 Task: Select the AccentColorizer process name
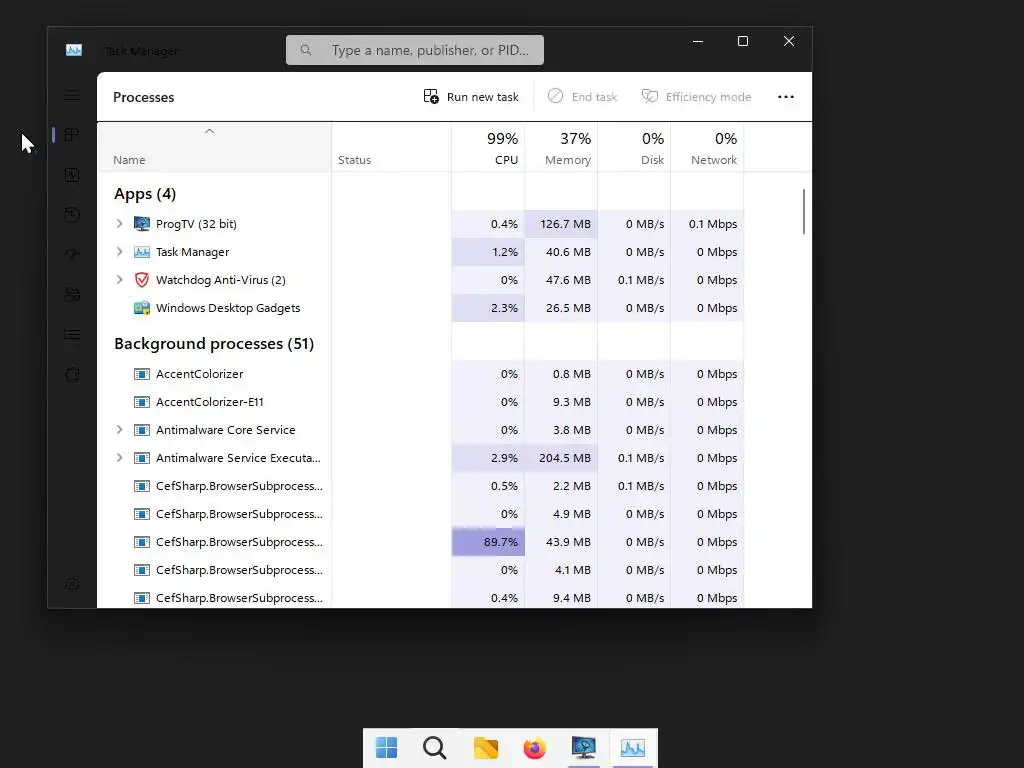(199, 374)
